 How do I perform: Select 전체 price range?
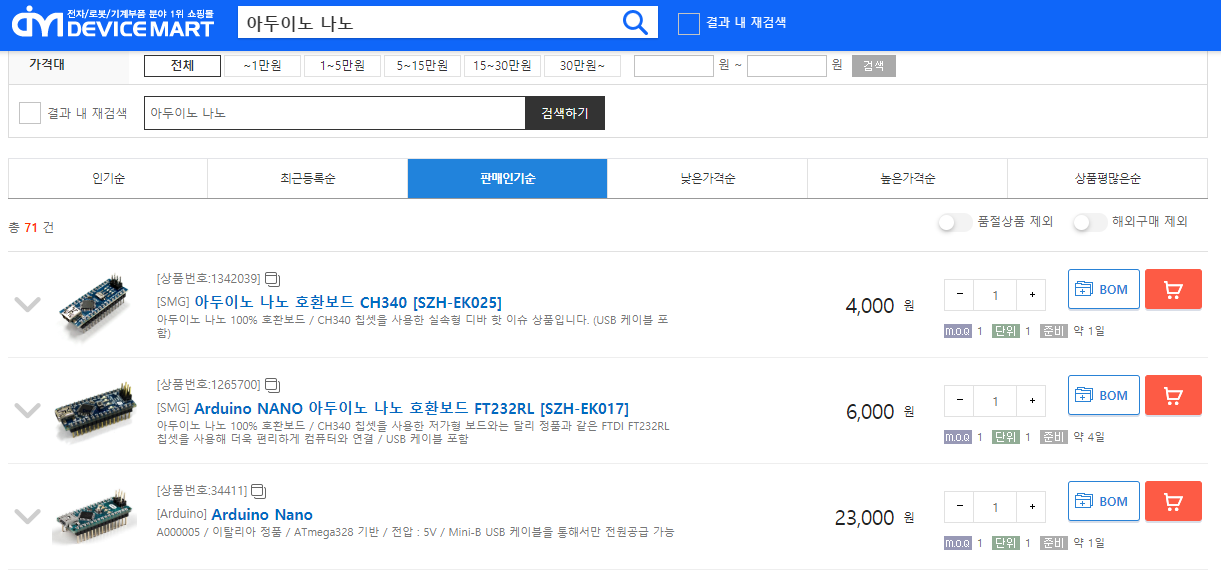click(x=182, y=66)
